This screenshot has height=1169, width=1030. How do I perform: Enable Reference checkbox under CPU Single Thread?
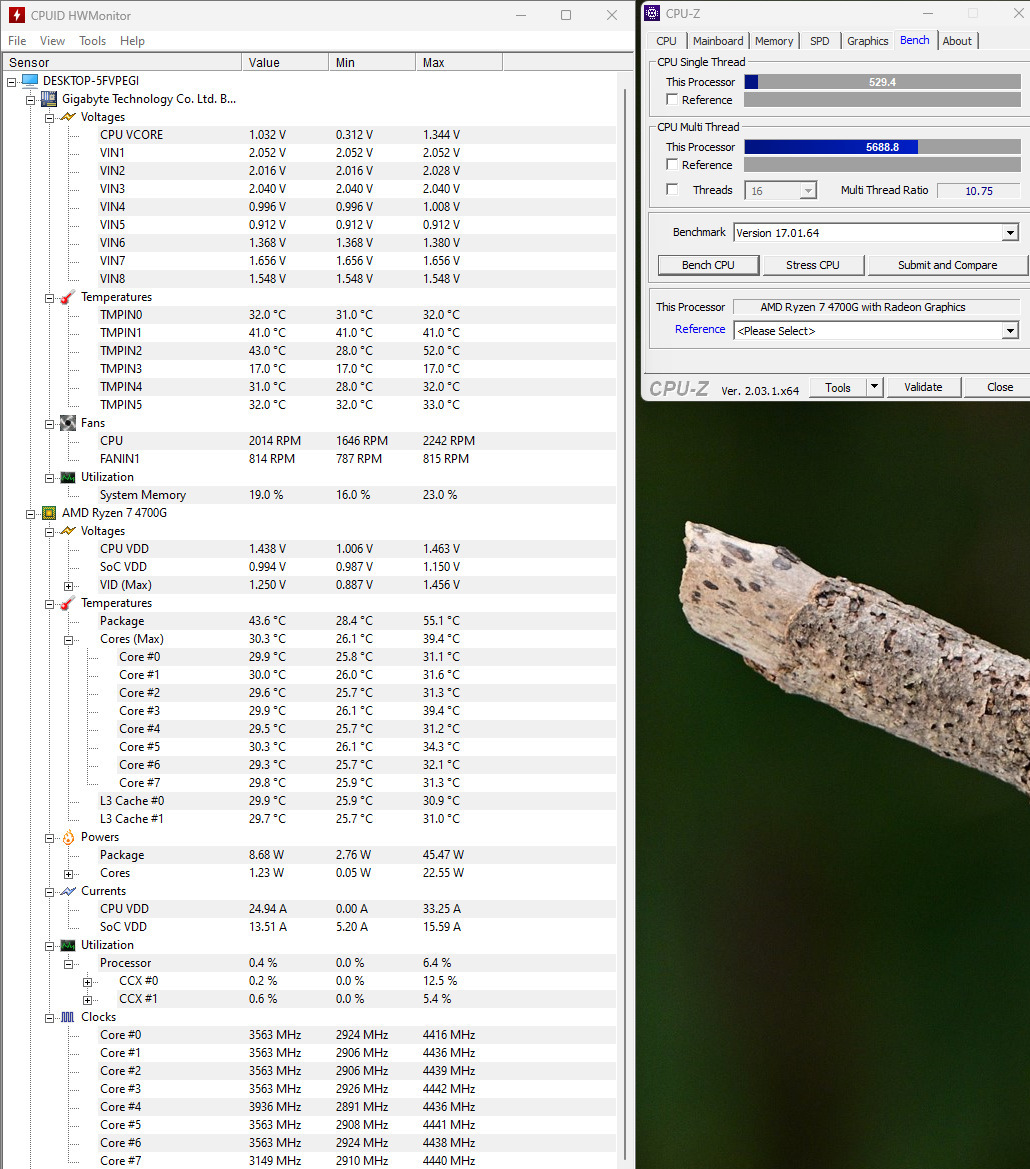point(672,99)
